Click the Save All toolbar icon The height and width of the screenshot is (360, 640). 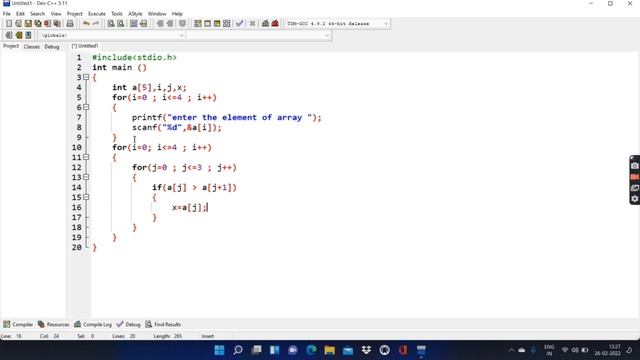pyautogui.click(x=38, y=24)
